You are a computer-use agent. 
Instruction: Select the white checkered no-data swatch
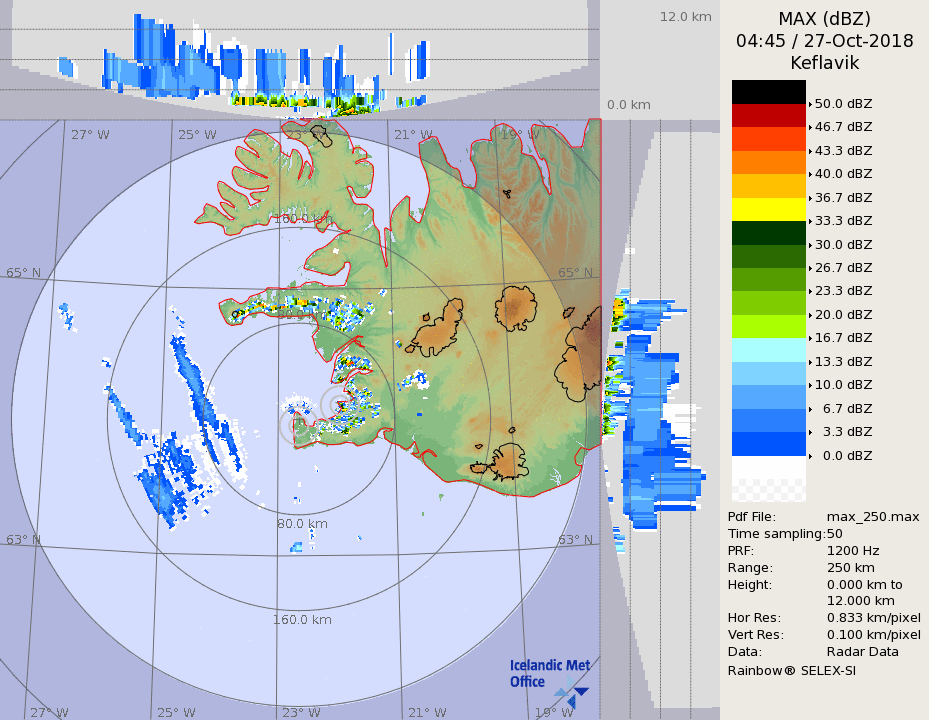(768, 490)
